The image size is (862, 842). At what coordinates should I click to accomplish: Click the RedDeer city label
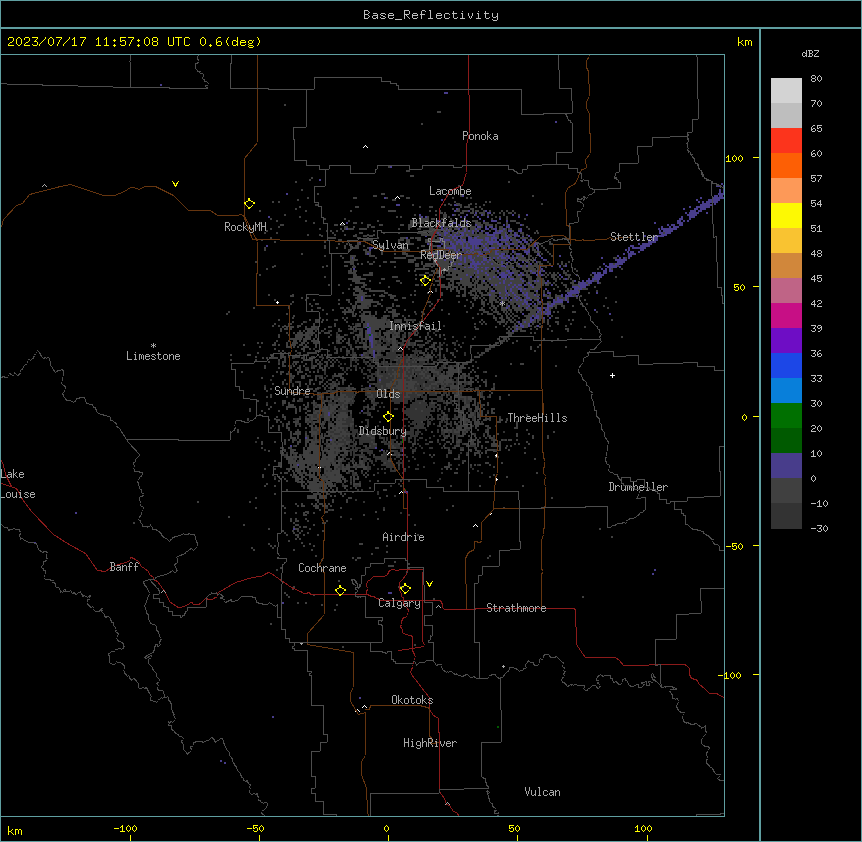pos(441,255)
